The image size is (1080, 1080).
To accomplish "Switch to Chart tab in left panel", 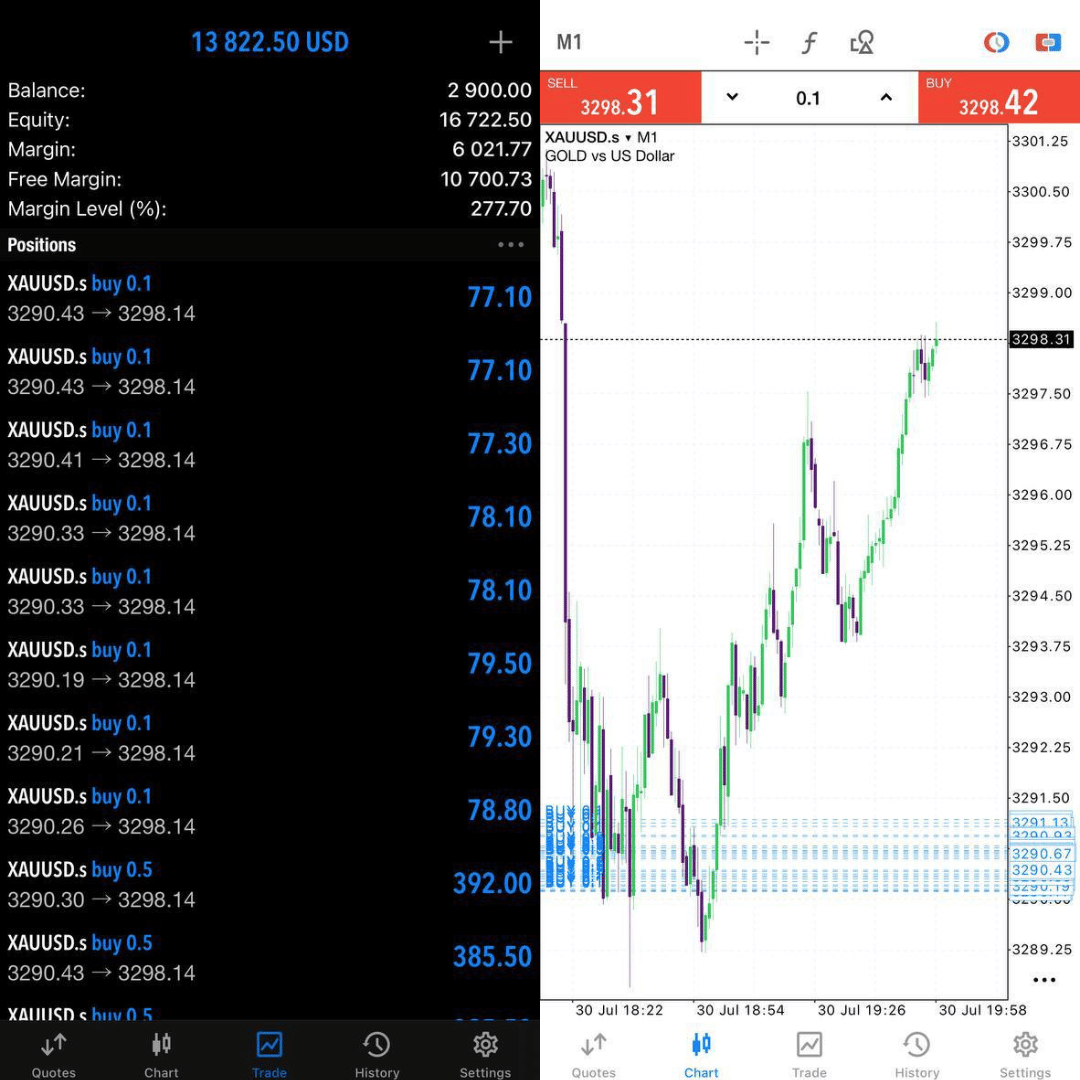I will (x=161, y=1054).
